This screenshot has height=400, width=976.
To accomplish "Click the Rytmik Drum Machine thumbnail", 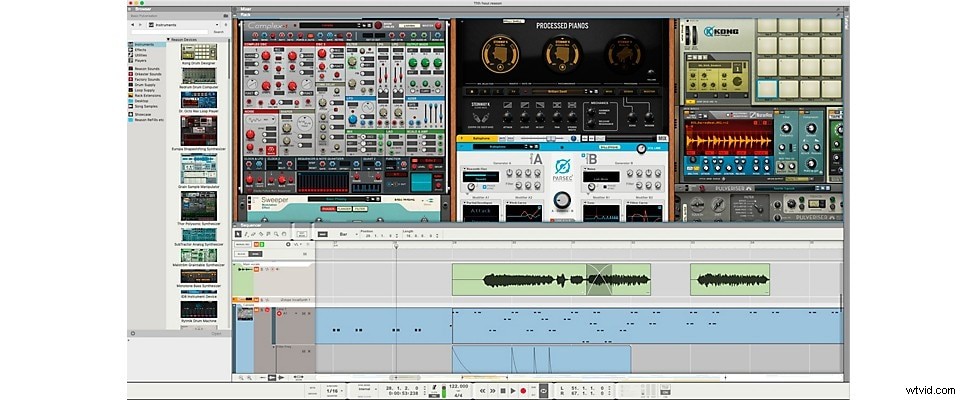I will click(x=199, y=309).
